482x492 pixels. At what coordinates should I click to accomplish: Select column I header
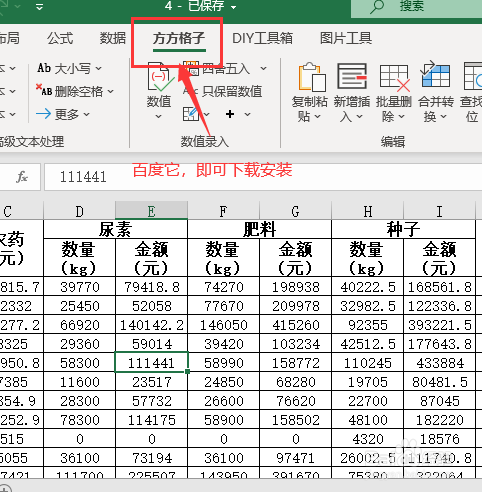tap(439, 212)
